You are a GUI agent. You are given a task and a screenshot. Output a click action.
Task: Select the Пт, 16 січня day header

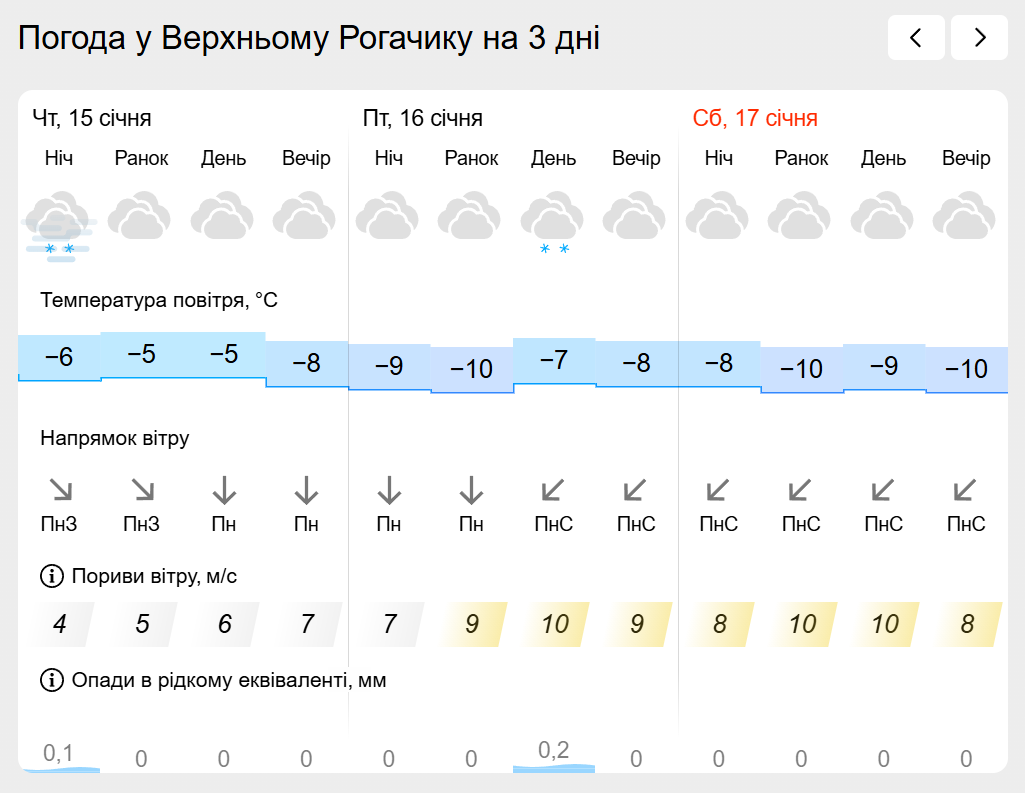(x=422, y=119)
